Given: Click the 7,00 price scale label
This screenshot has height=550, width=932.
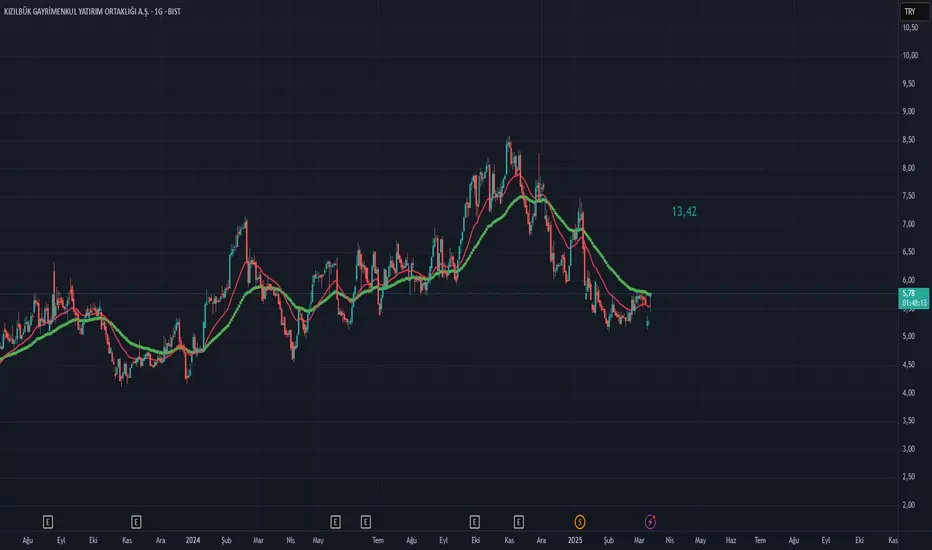Looking at the screenshot, I should [x=909, y=224].
